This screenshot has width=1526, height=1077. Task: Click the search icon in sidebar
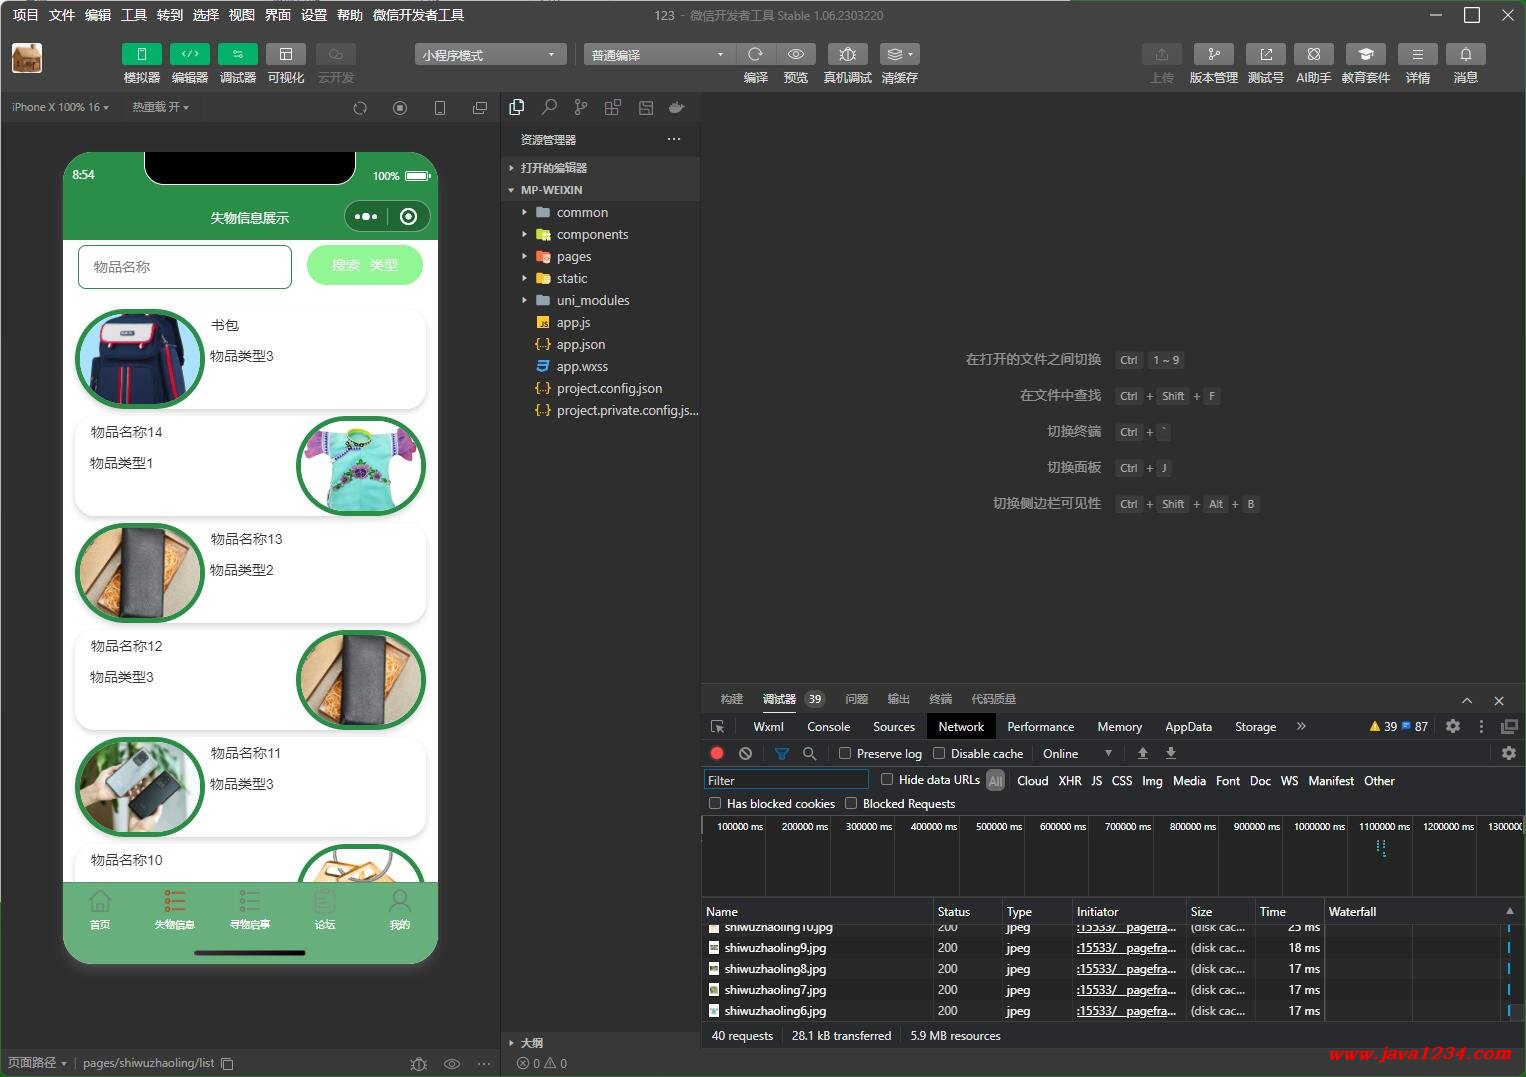(x=549, y=107)
